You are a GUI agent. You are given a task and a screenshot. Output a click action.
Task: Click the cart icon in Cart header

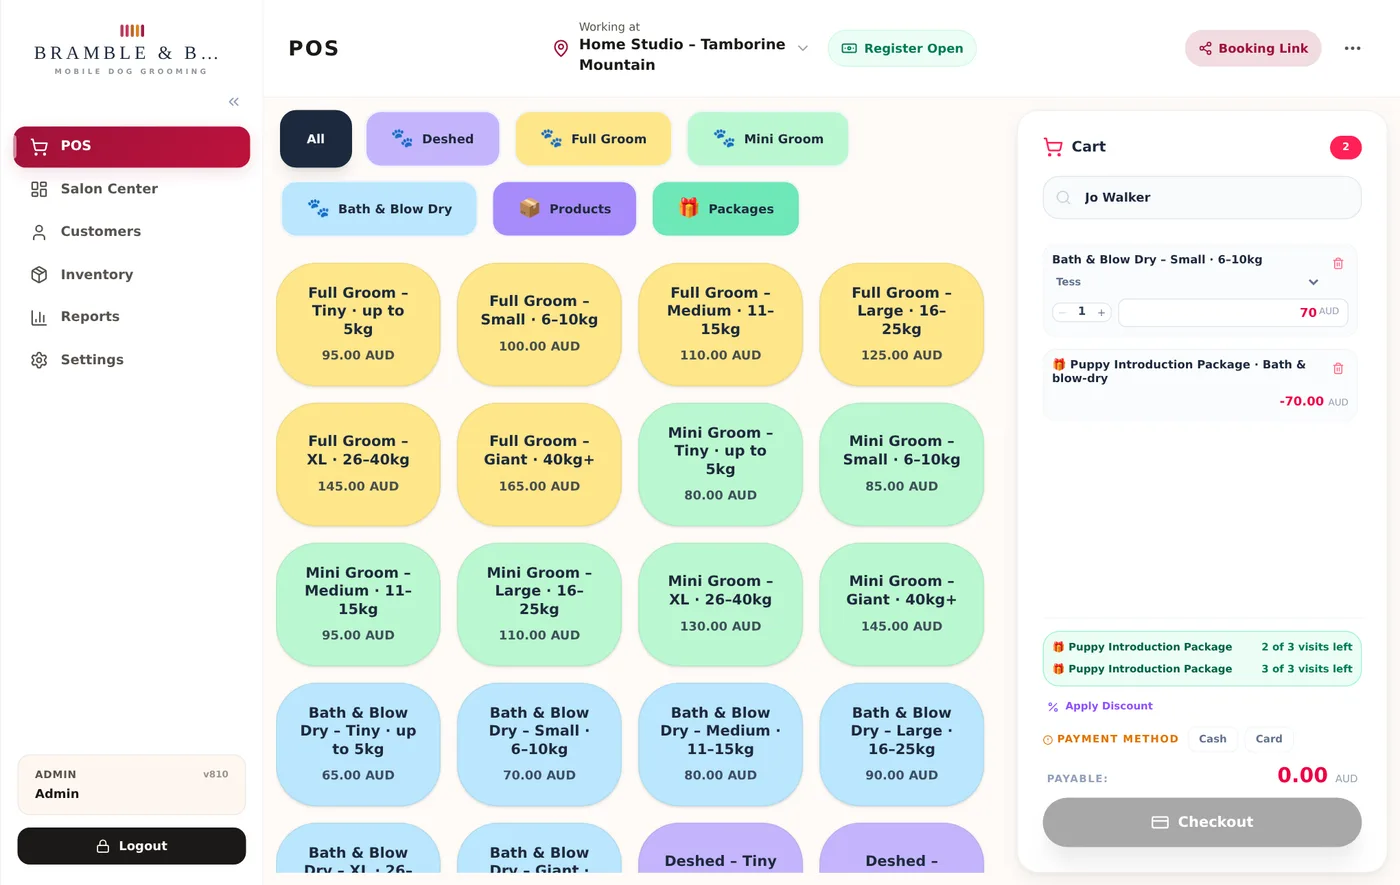pyautogui.click(x=1053, y=147)
